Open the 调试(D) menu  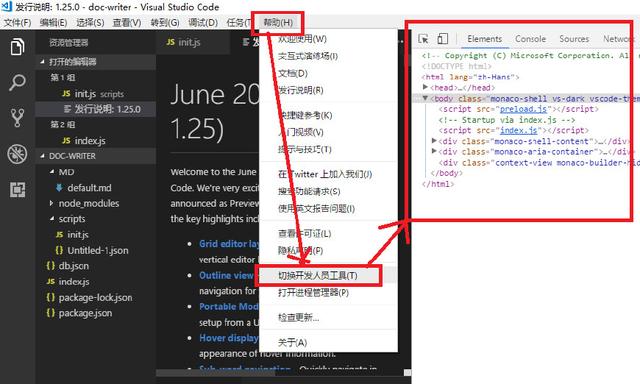pyautogui.click(x=203, y=22)
